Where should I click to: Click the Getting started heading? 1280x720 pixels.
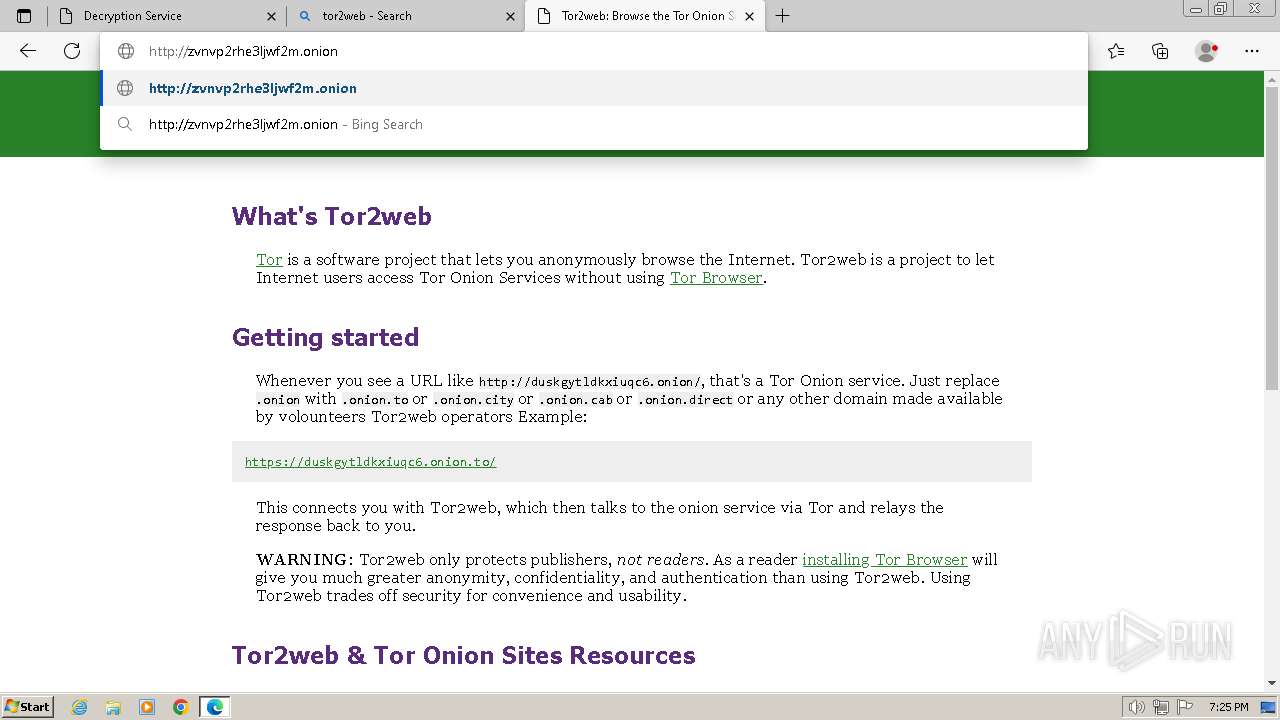click(x=325, y=337)
